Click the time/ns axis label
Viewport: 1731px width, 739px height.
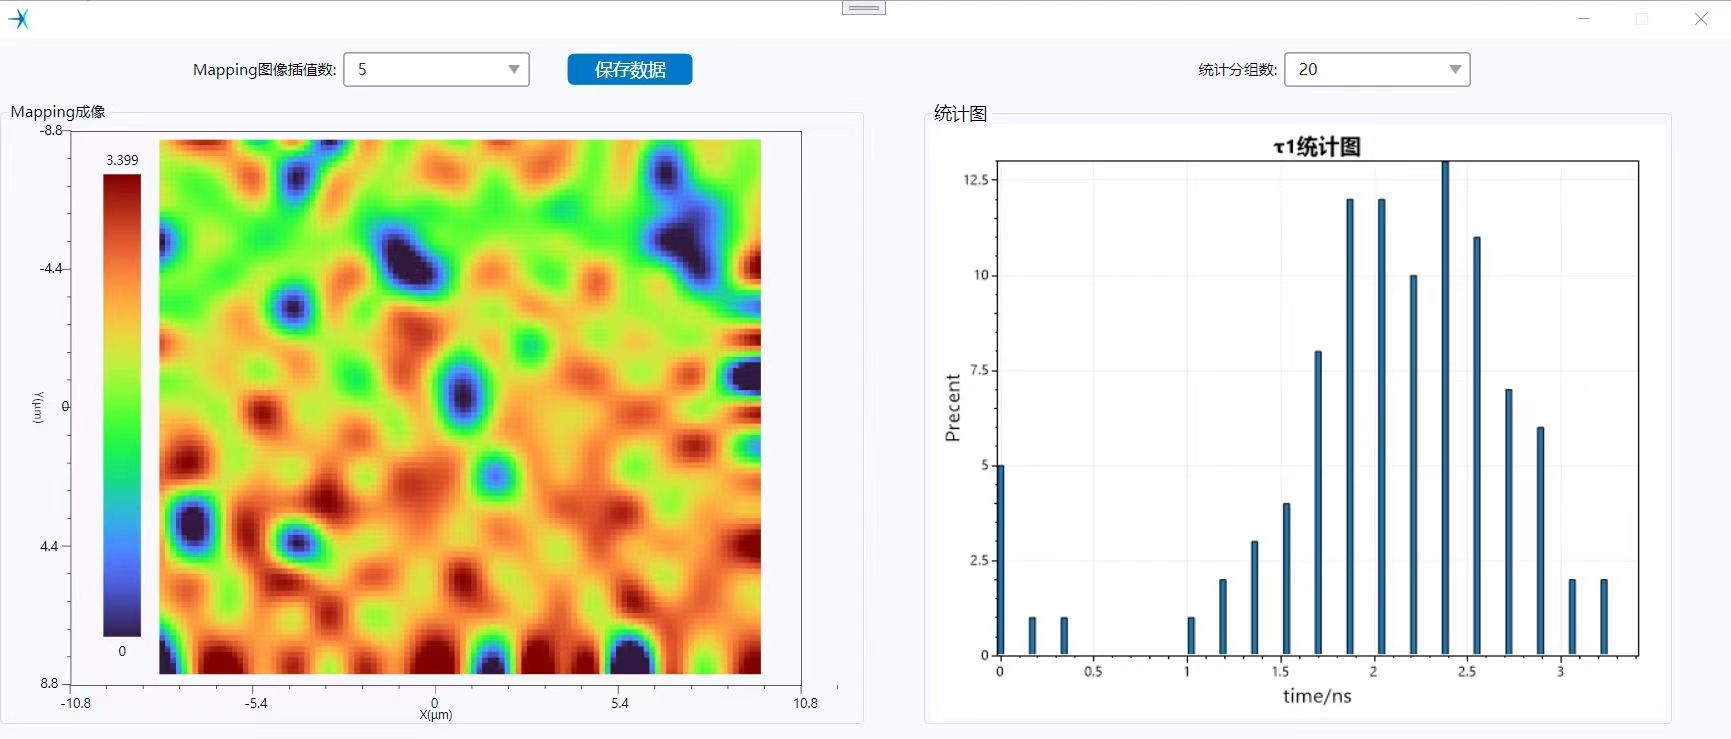click(1317, 696)
